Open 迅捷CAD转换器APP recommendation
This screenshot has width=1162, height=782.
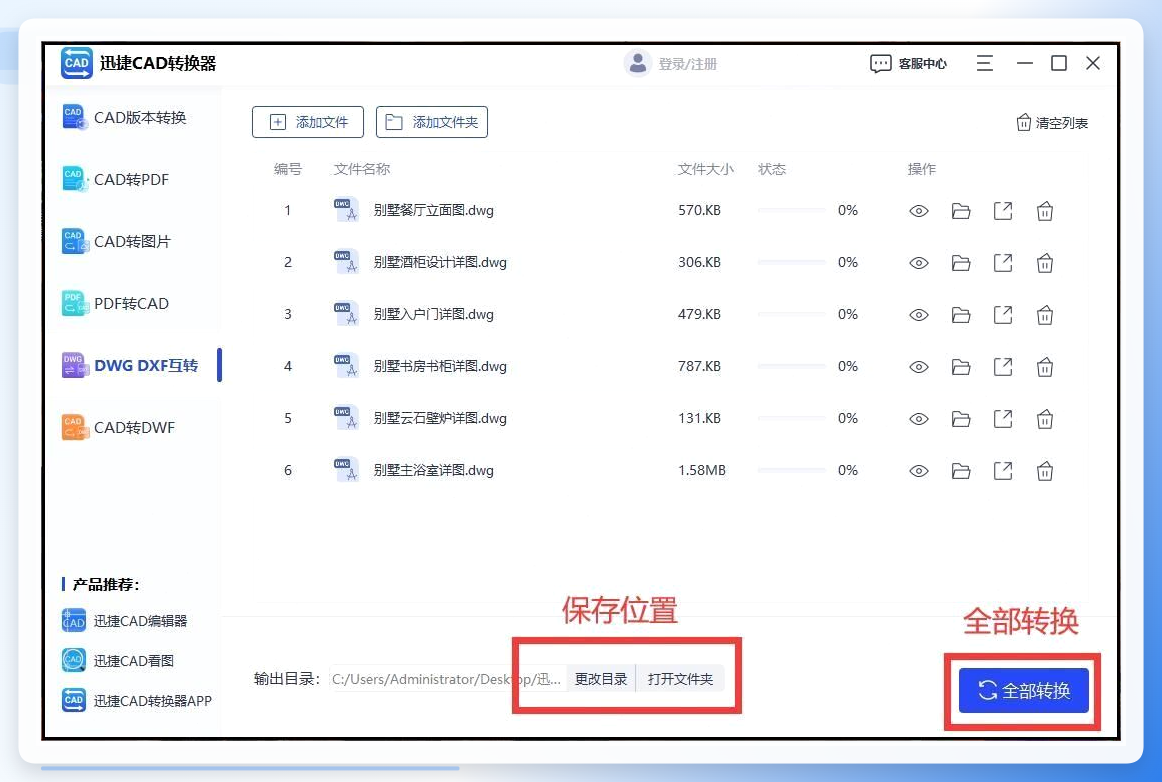pyautogui.click(x=137, y=700)
